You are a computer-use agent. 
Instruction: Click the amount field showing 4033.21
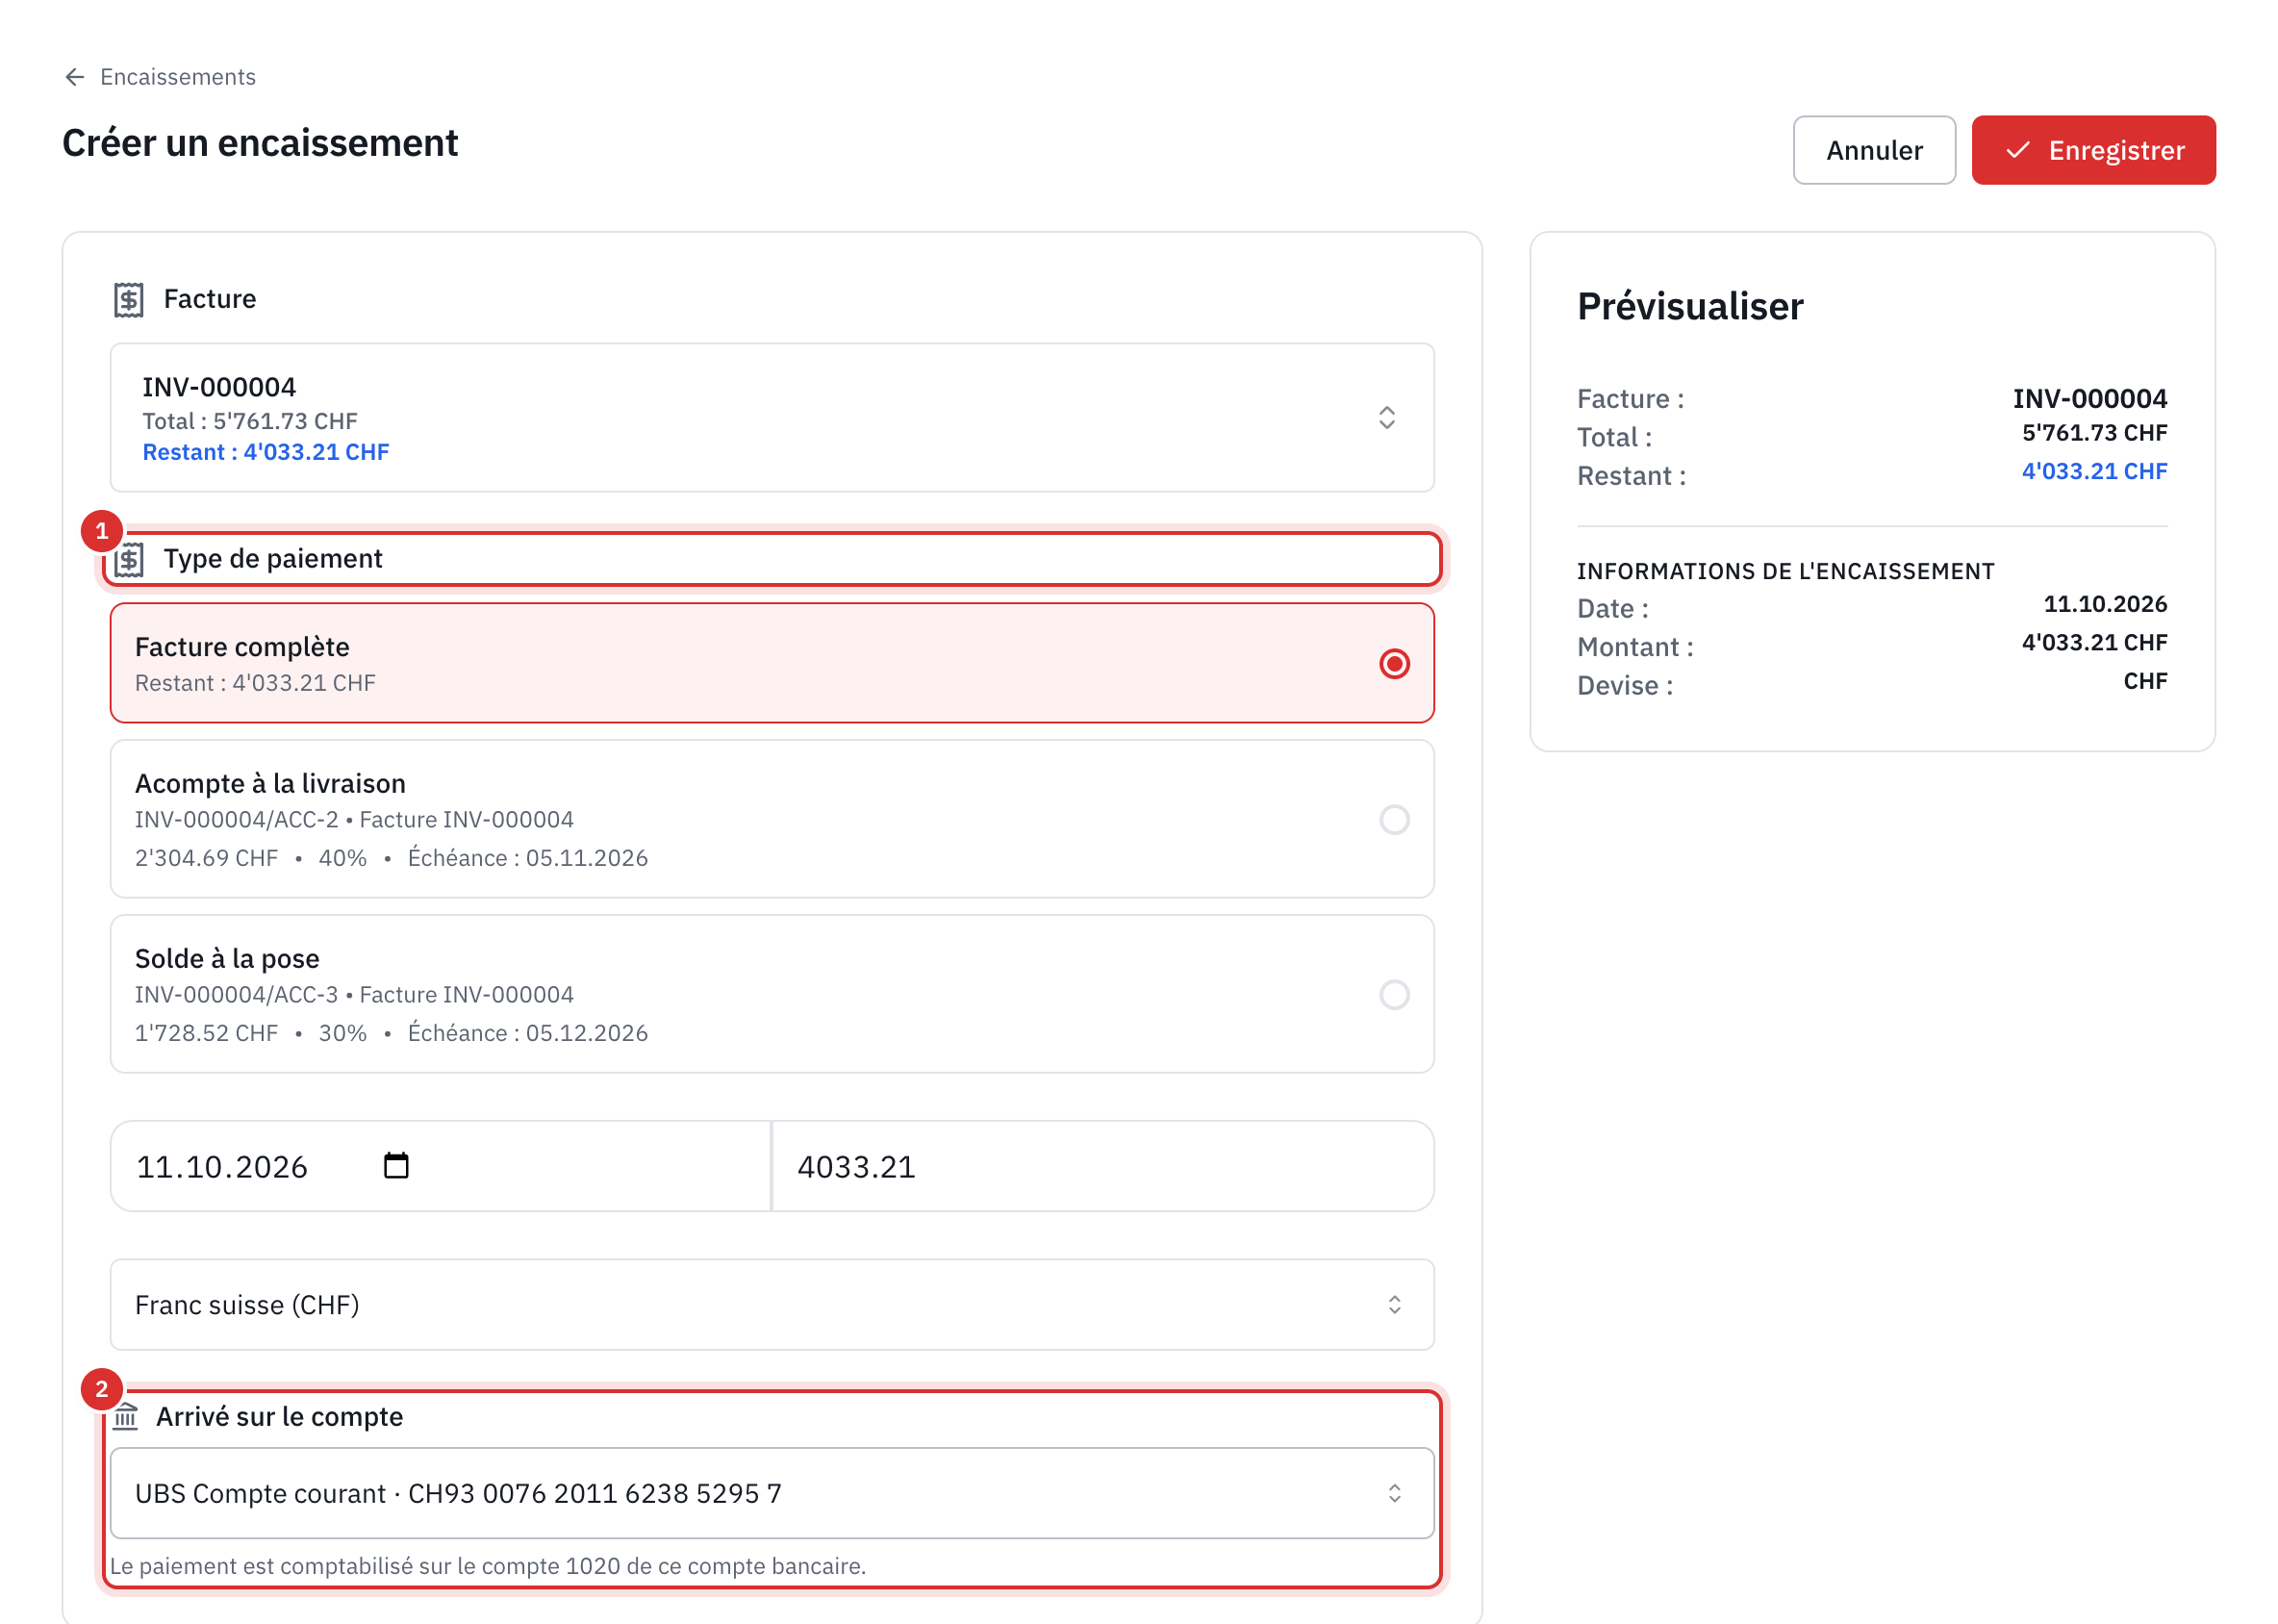coord(1103,1166)
